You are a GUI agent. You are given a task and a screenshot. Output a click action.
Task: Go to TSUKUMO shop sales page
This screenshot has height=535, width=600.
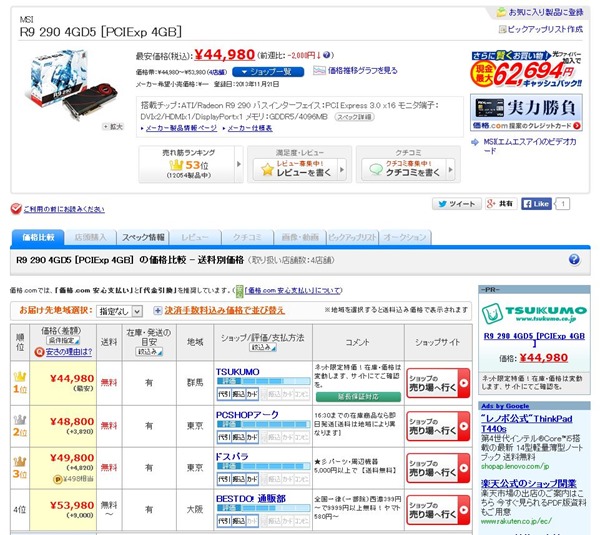[438, 383]
